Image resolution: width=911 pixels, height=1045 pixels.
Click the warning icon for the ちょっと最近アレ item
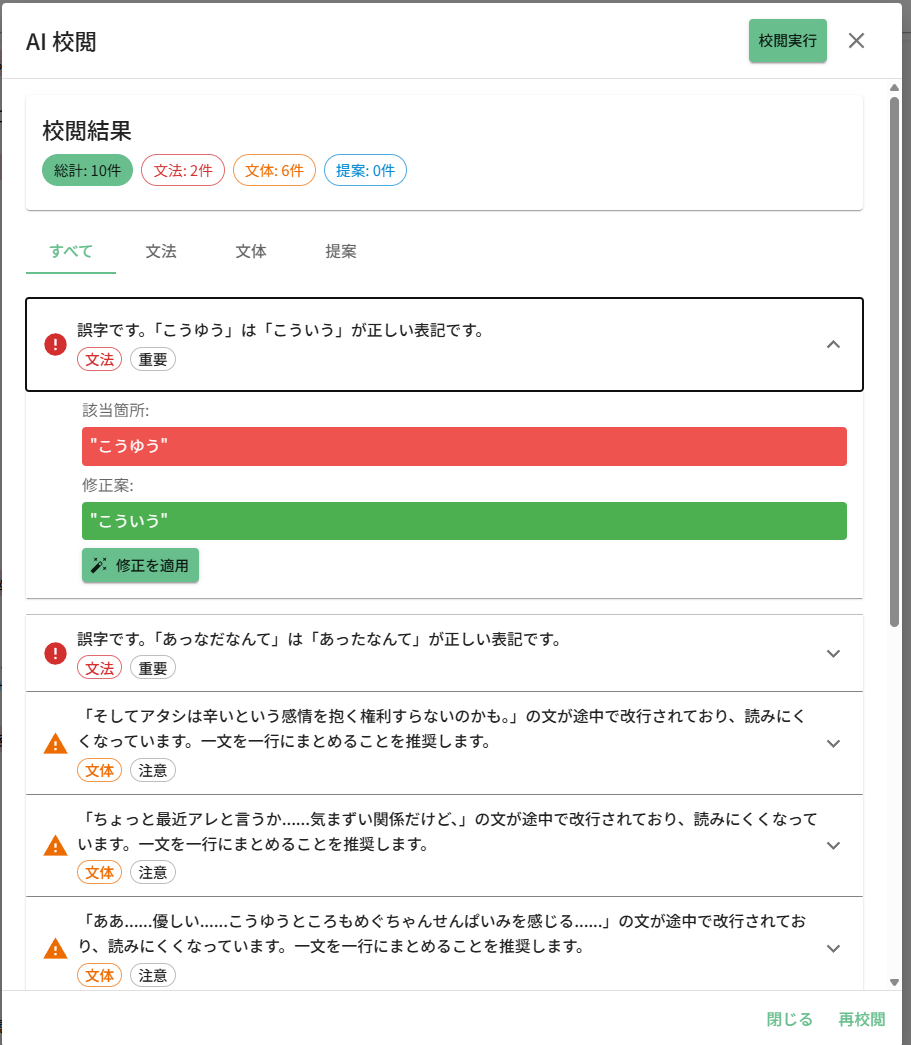tap(56, 846)
